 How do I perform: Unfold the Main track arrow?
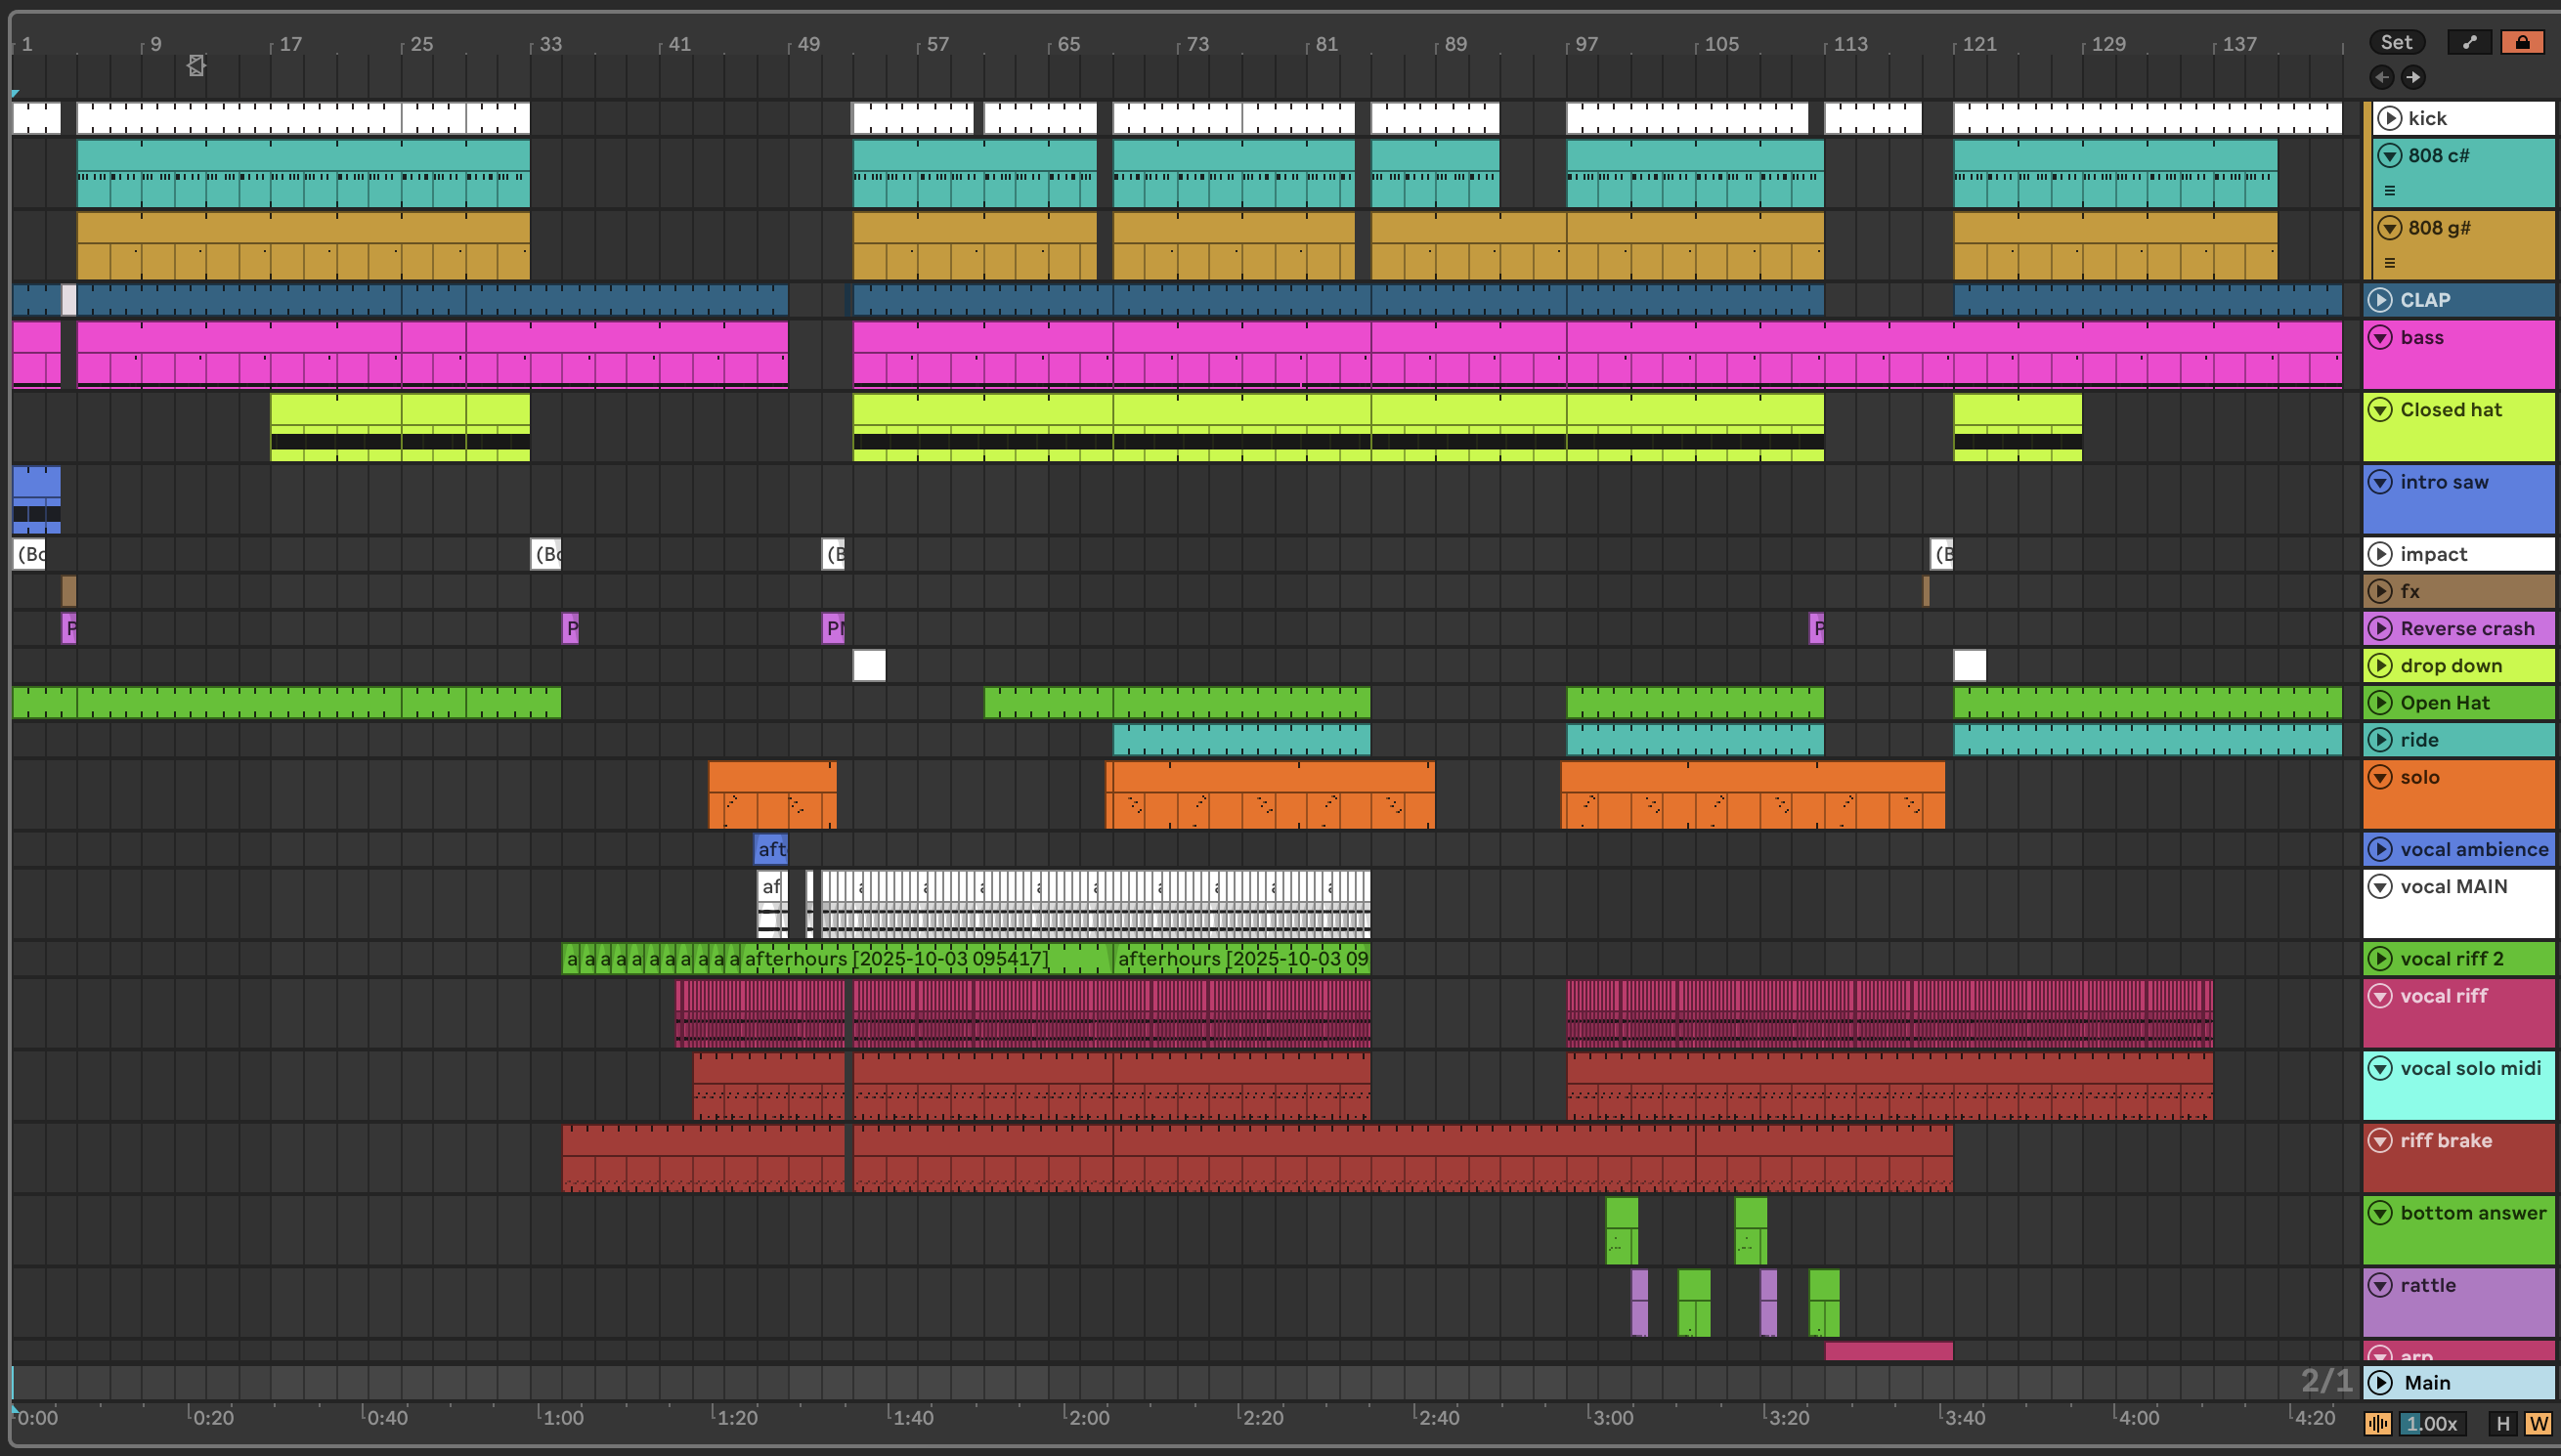pos(2381,1383)
